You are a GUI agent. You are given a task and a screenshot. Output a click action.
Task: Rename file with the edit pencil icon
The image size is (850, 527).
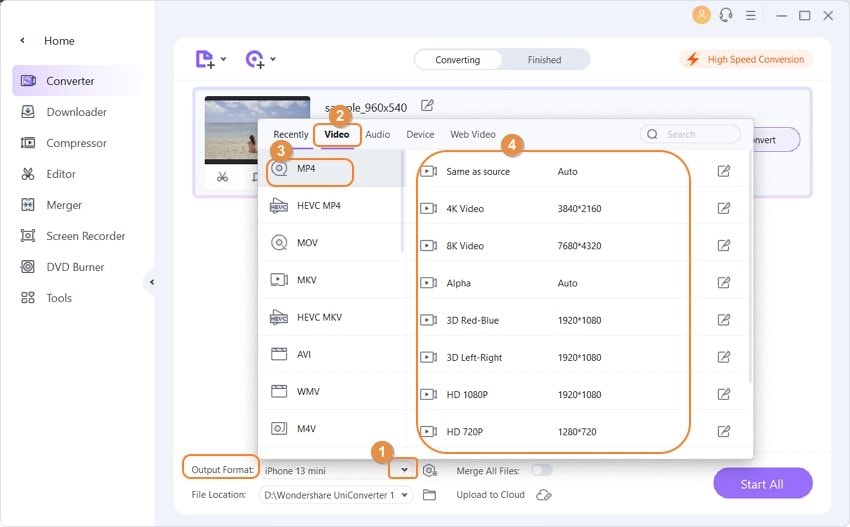click(427, 105)
